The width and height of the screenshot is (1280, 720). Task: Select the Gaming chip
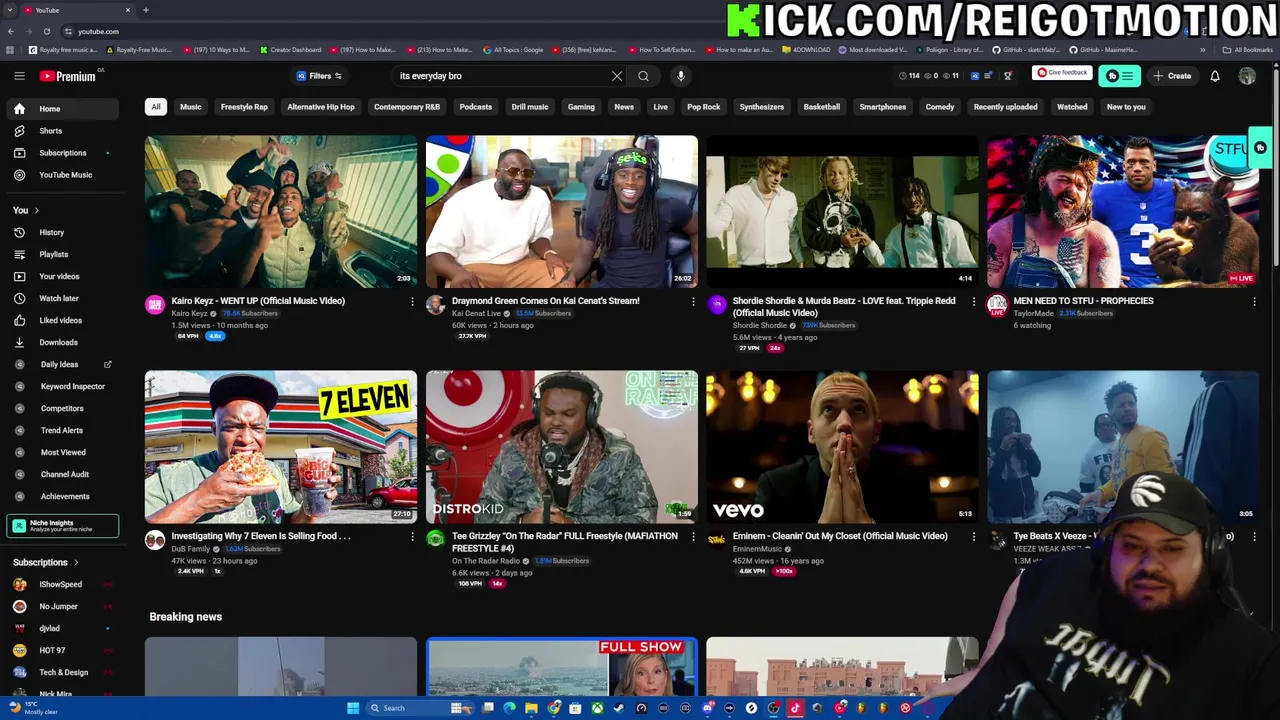[x=581, y=107]
